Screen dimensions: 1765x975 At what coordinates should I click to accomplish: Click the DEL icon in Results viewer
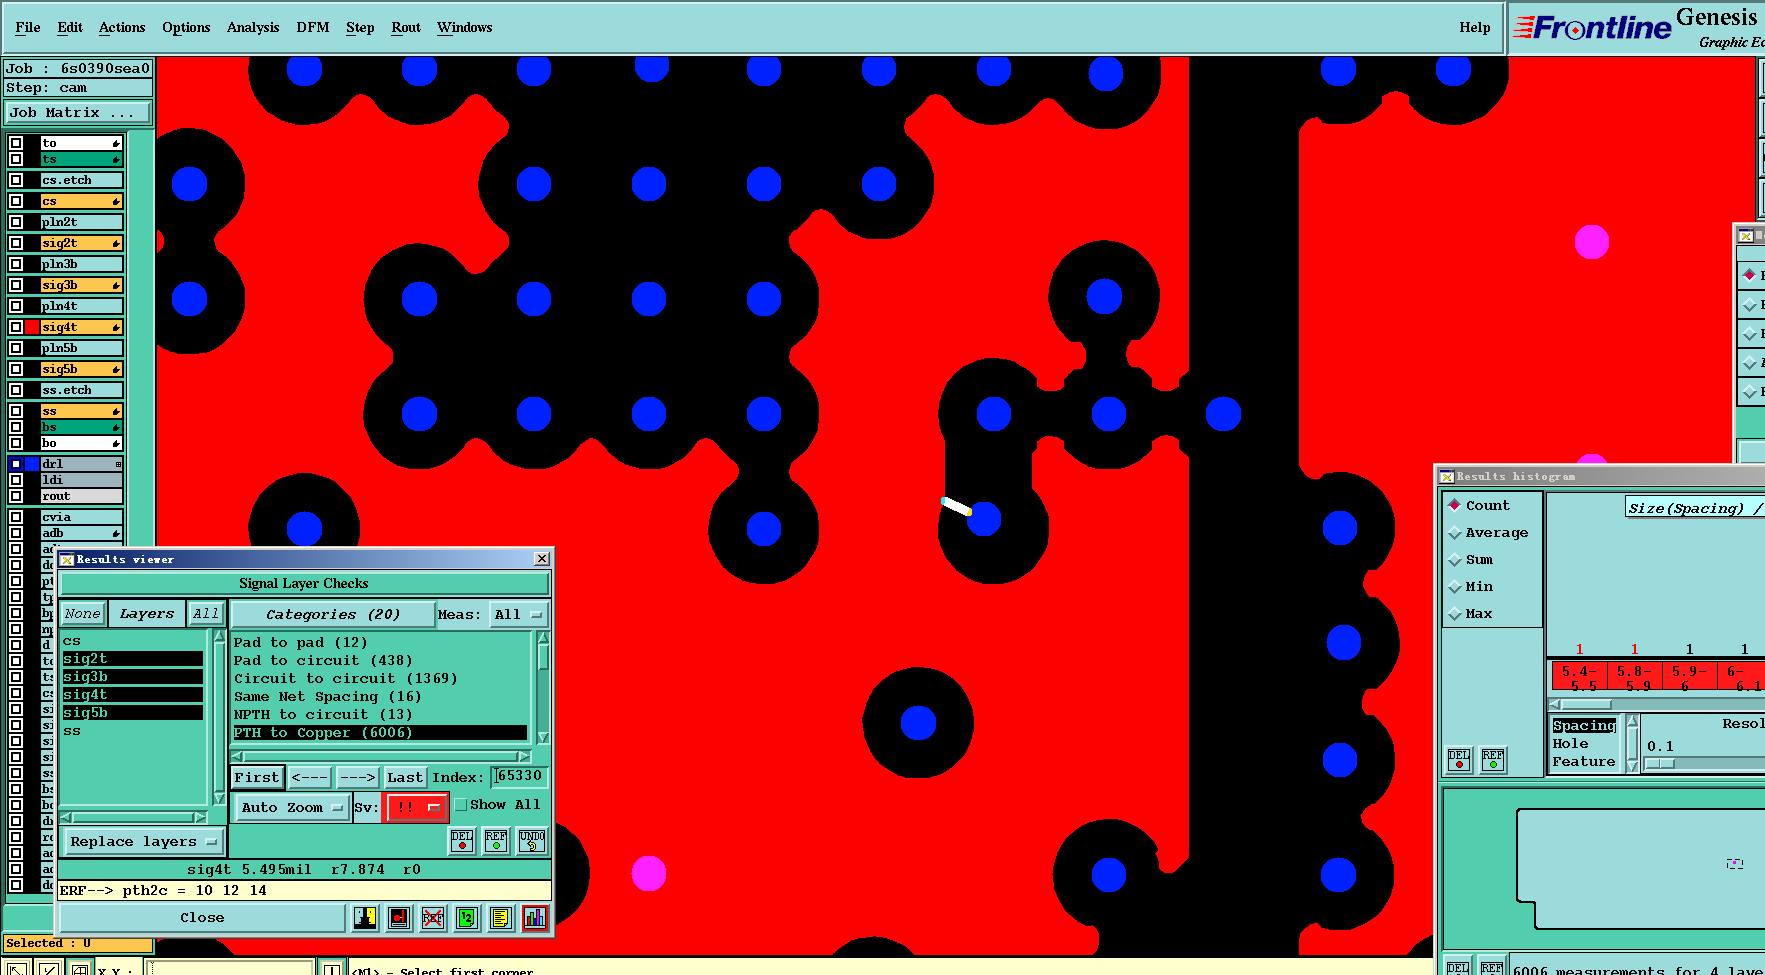pos(462,840)
